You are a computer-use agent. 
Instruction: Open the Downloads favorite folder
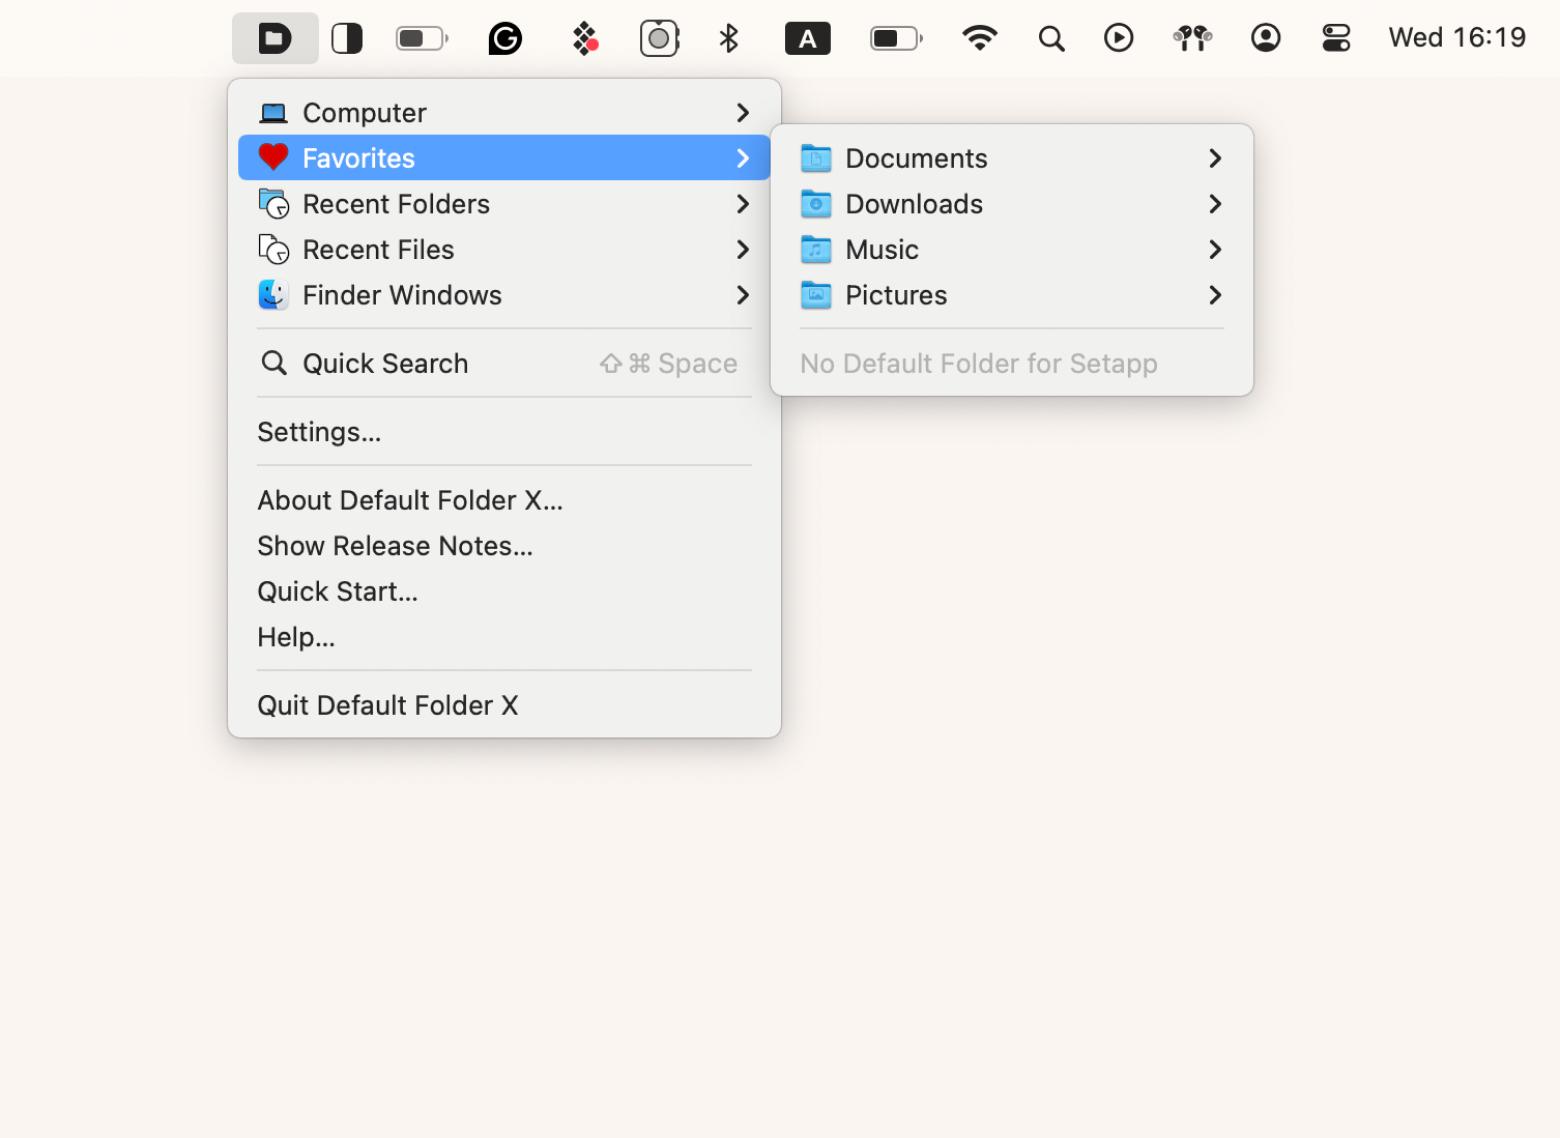pos(1012,204)
